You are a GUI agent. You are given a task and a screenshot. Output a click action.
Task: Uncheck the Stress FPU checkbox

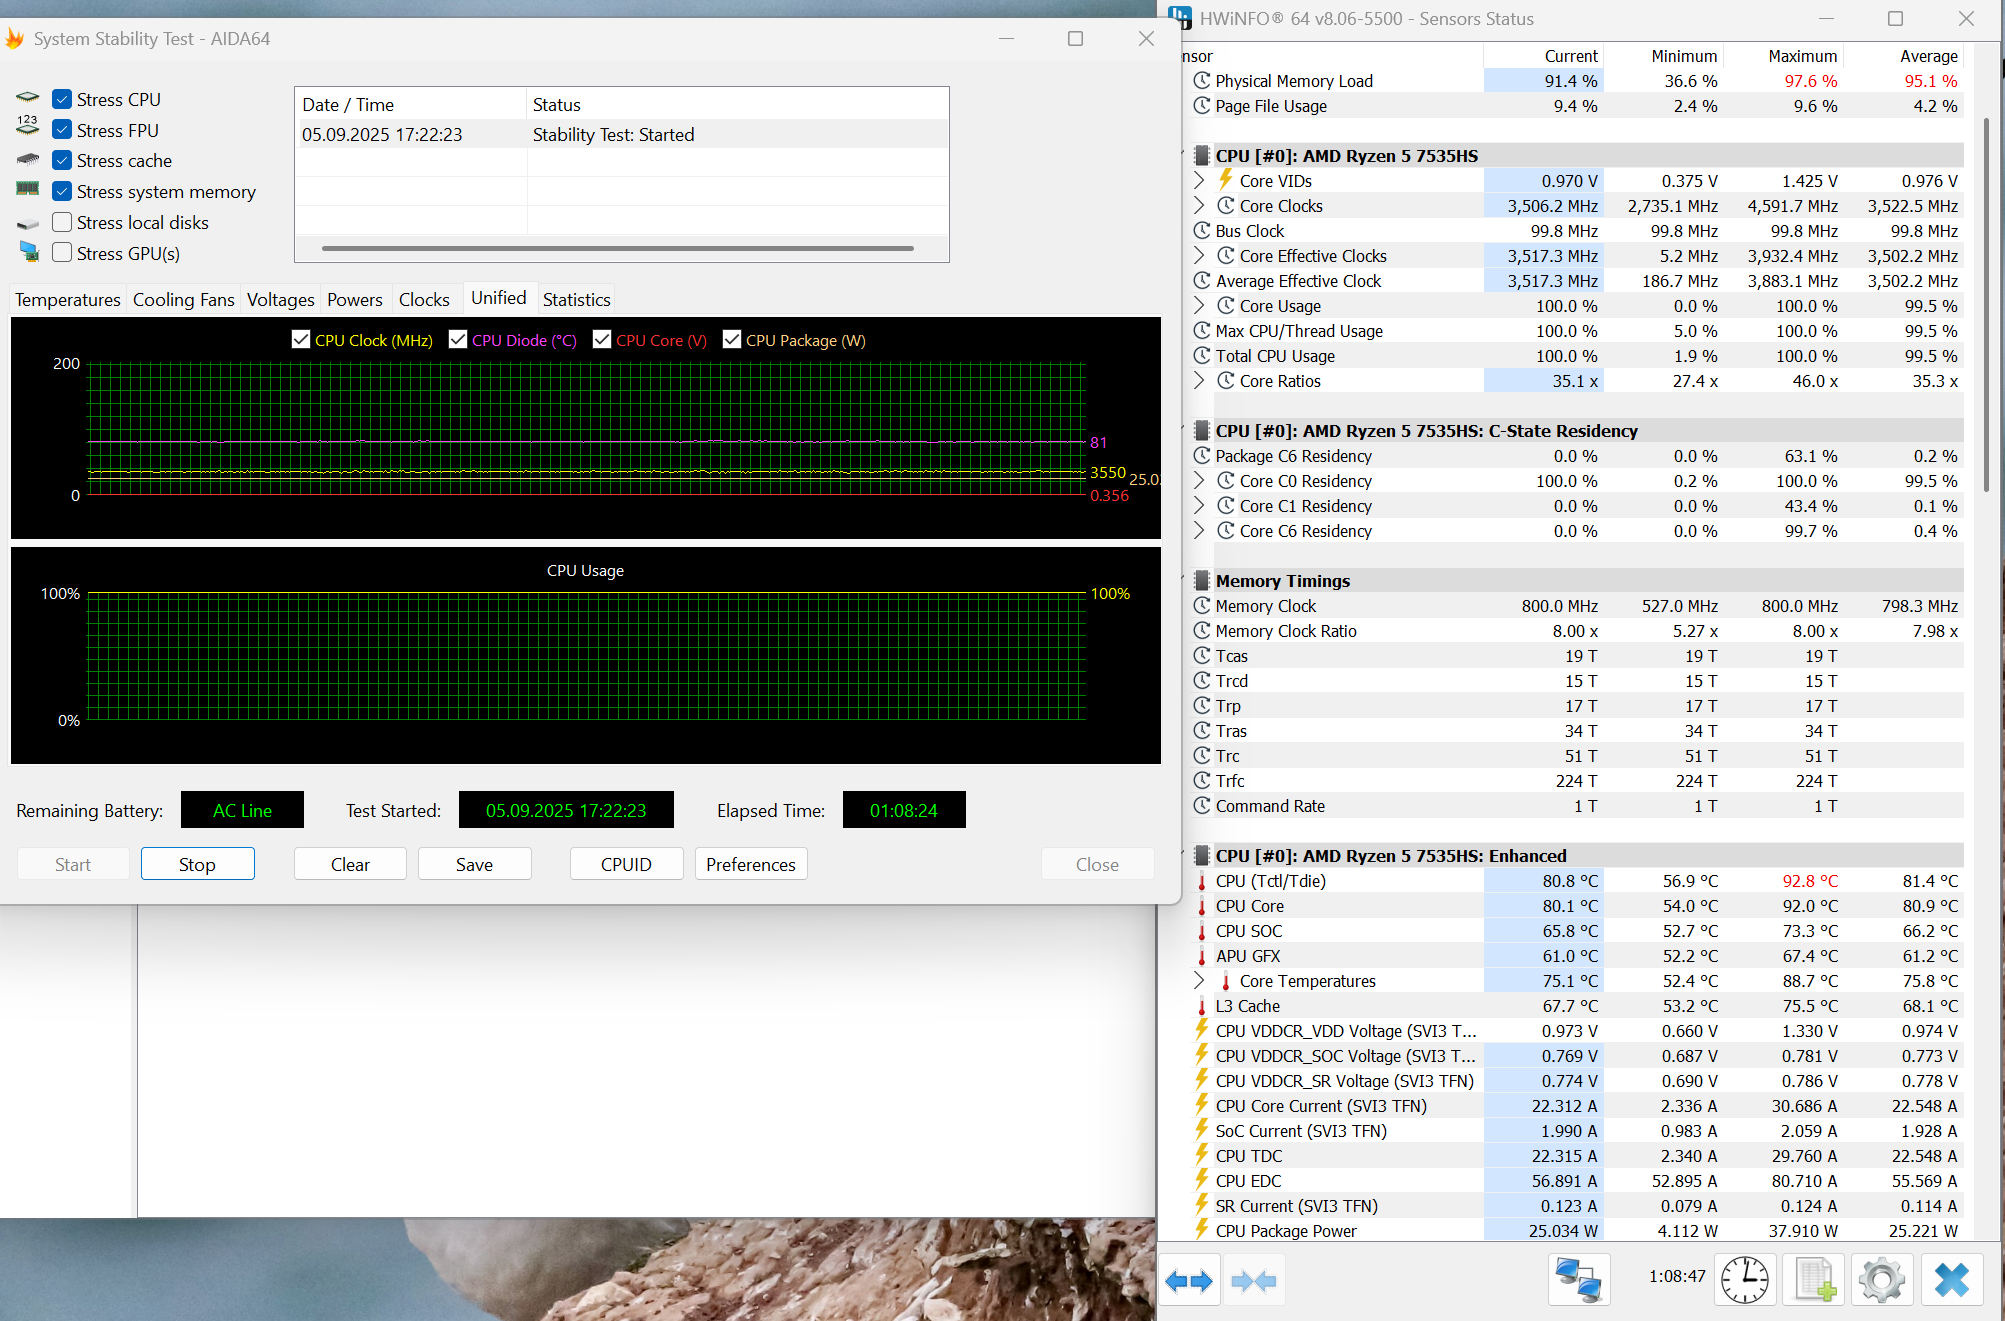click(62, 130)
